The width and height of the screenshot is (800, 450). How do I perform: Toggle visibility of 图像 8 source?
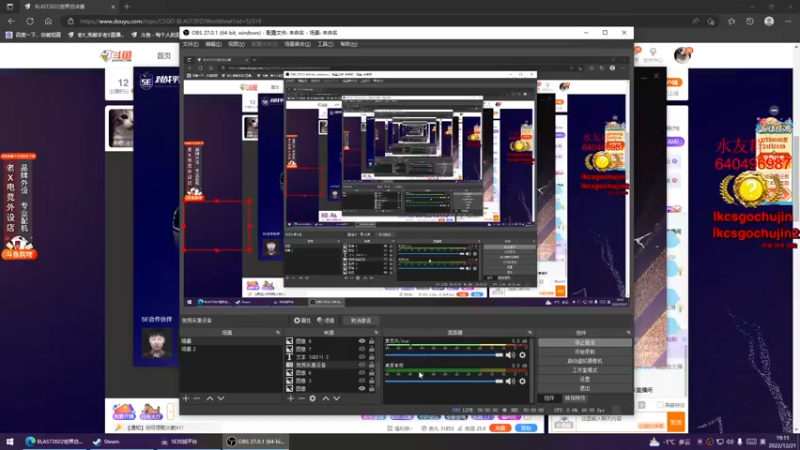(362, 341)
